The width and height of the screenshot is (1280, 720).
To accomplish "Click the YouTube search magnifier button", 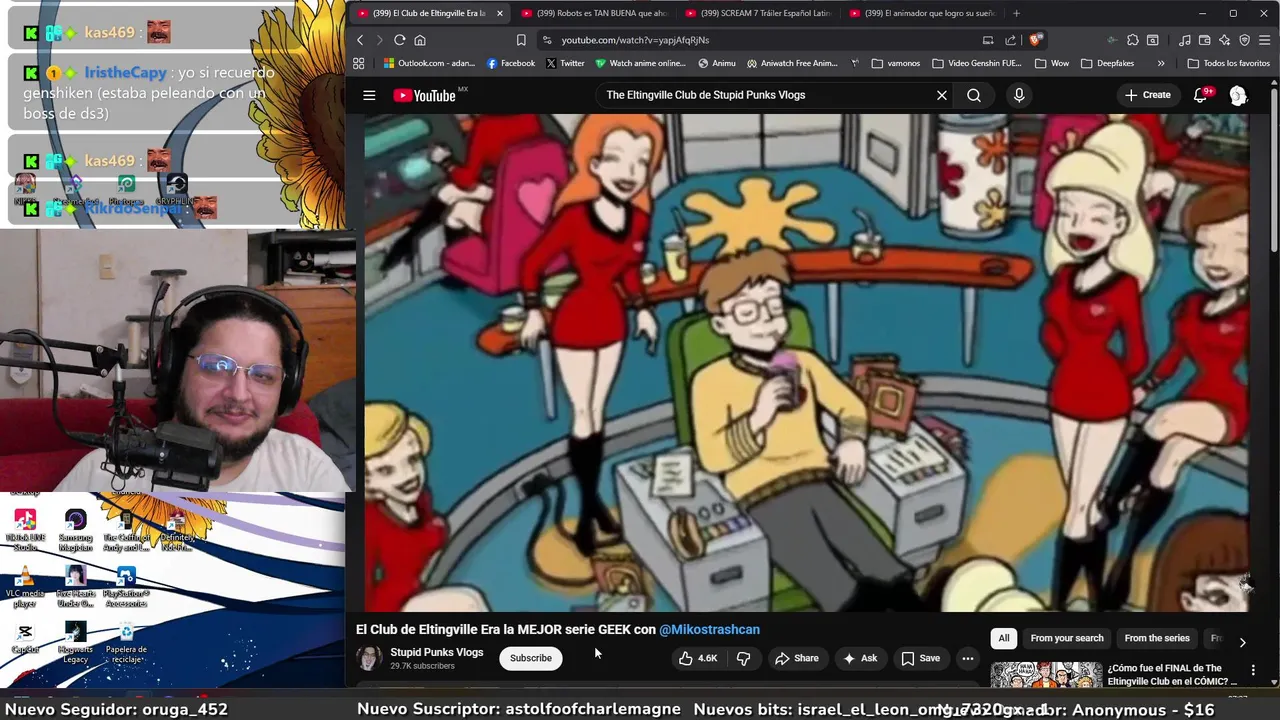I will pyautogui.click(x=974, y=95).
